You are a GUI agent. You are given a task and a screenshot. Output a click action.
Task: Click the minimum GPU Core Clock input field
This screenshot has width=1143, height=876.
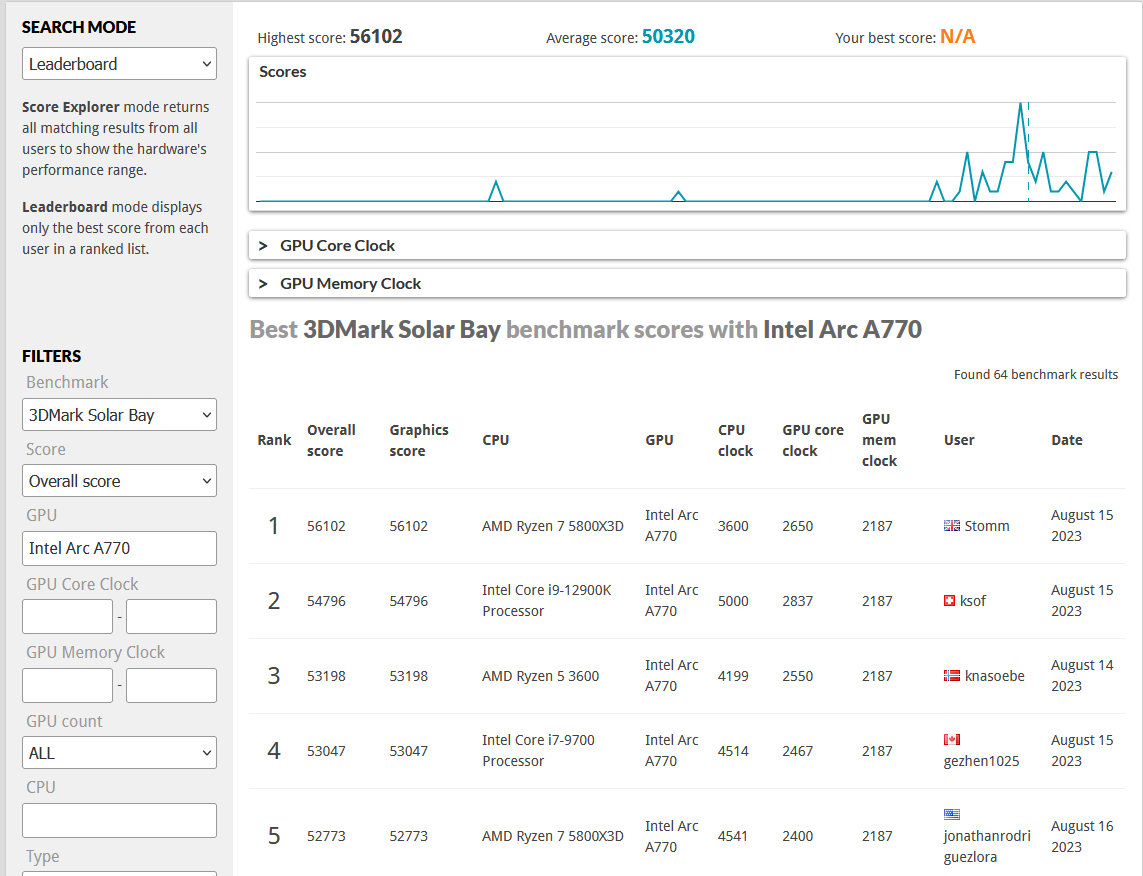(68, 617)
